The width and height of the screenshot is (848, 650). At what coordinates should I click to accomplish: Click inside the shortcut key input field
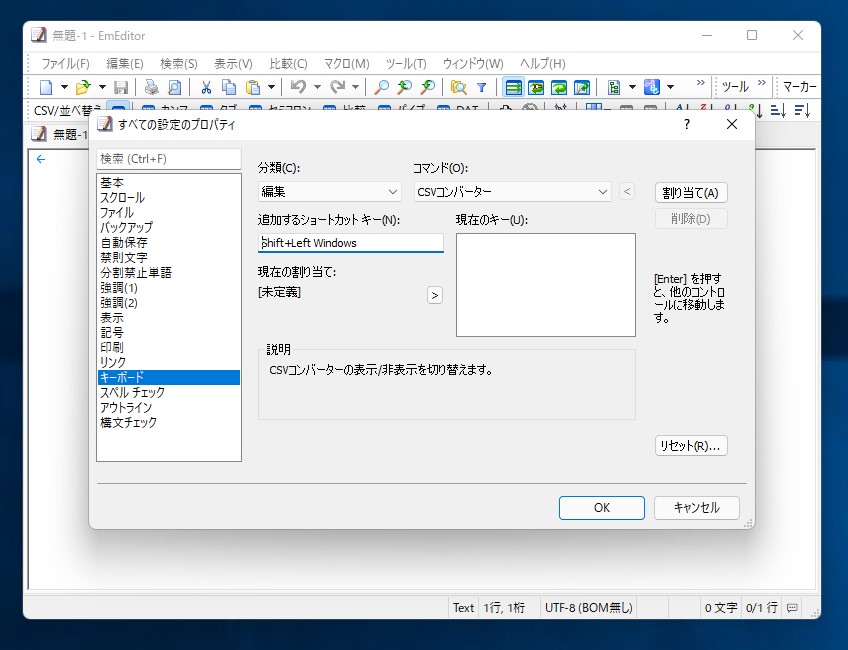(x=350, y=243)
